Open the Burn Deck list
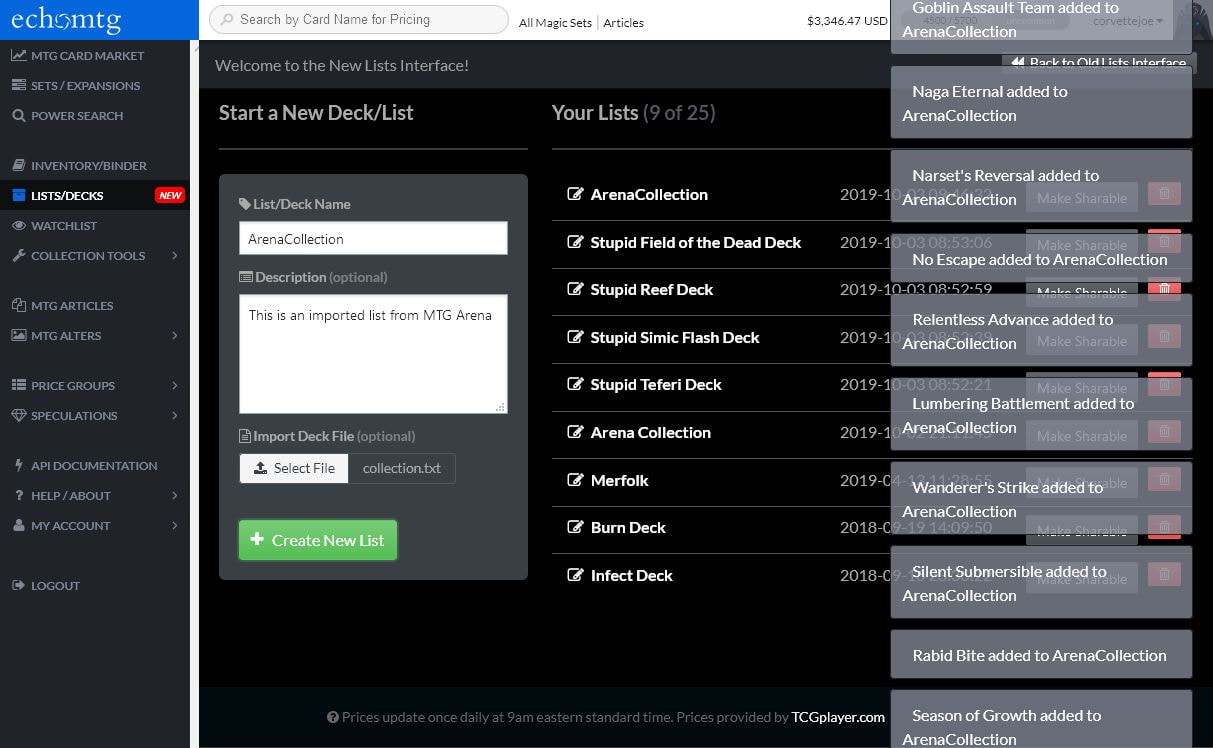The image size is (1213, 748). pos(628,527)
